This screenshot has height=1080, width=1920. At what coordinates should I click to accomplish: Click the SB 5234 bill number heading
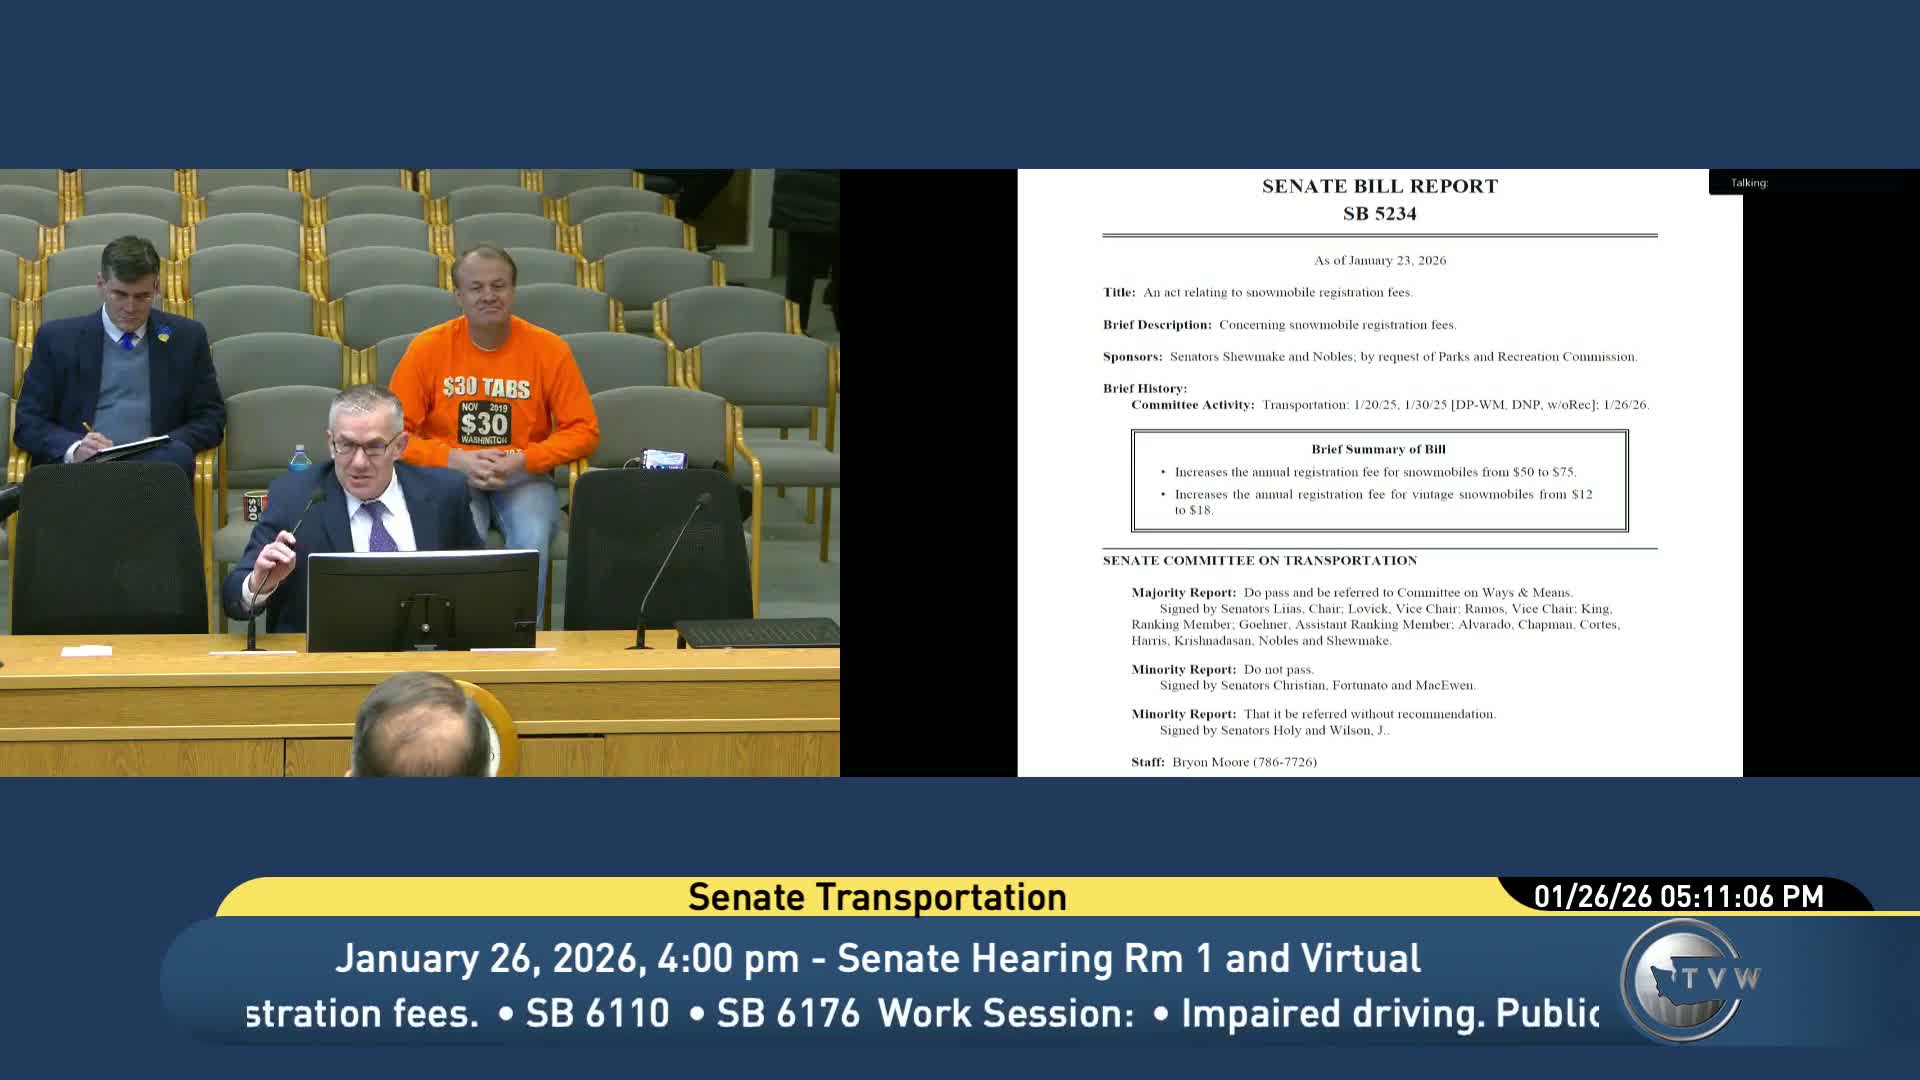[x=1379, y=214]
